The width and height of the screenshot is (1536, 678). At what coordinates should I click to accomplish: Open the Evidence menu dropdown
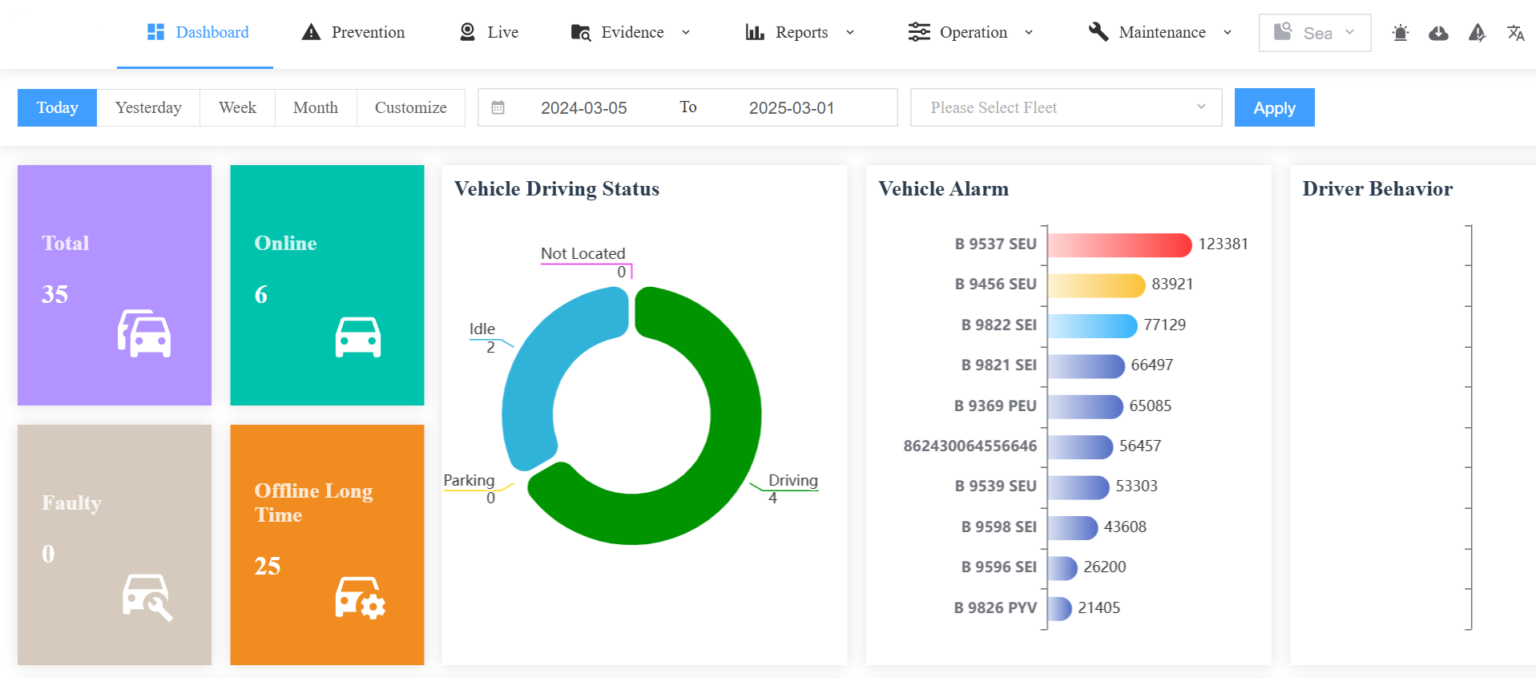(631, 32)
